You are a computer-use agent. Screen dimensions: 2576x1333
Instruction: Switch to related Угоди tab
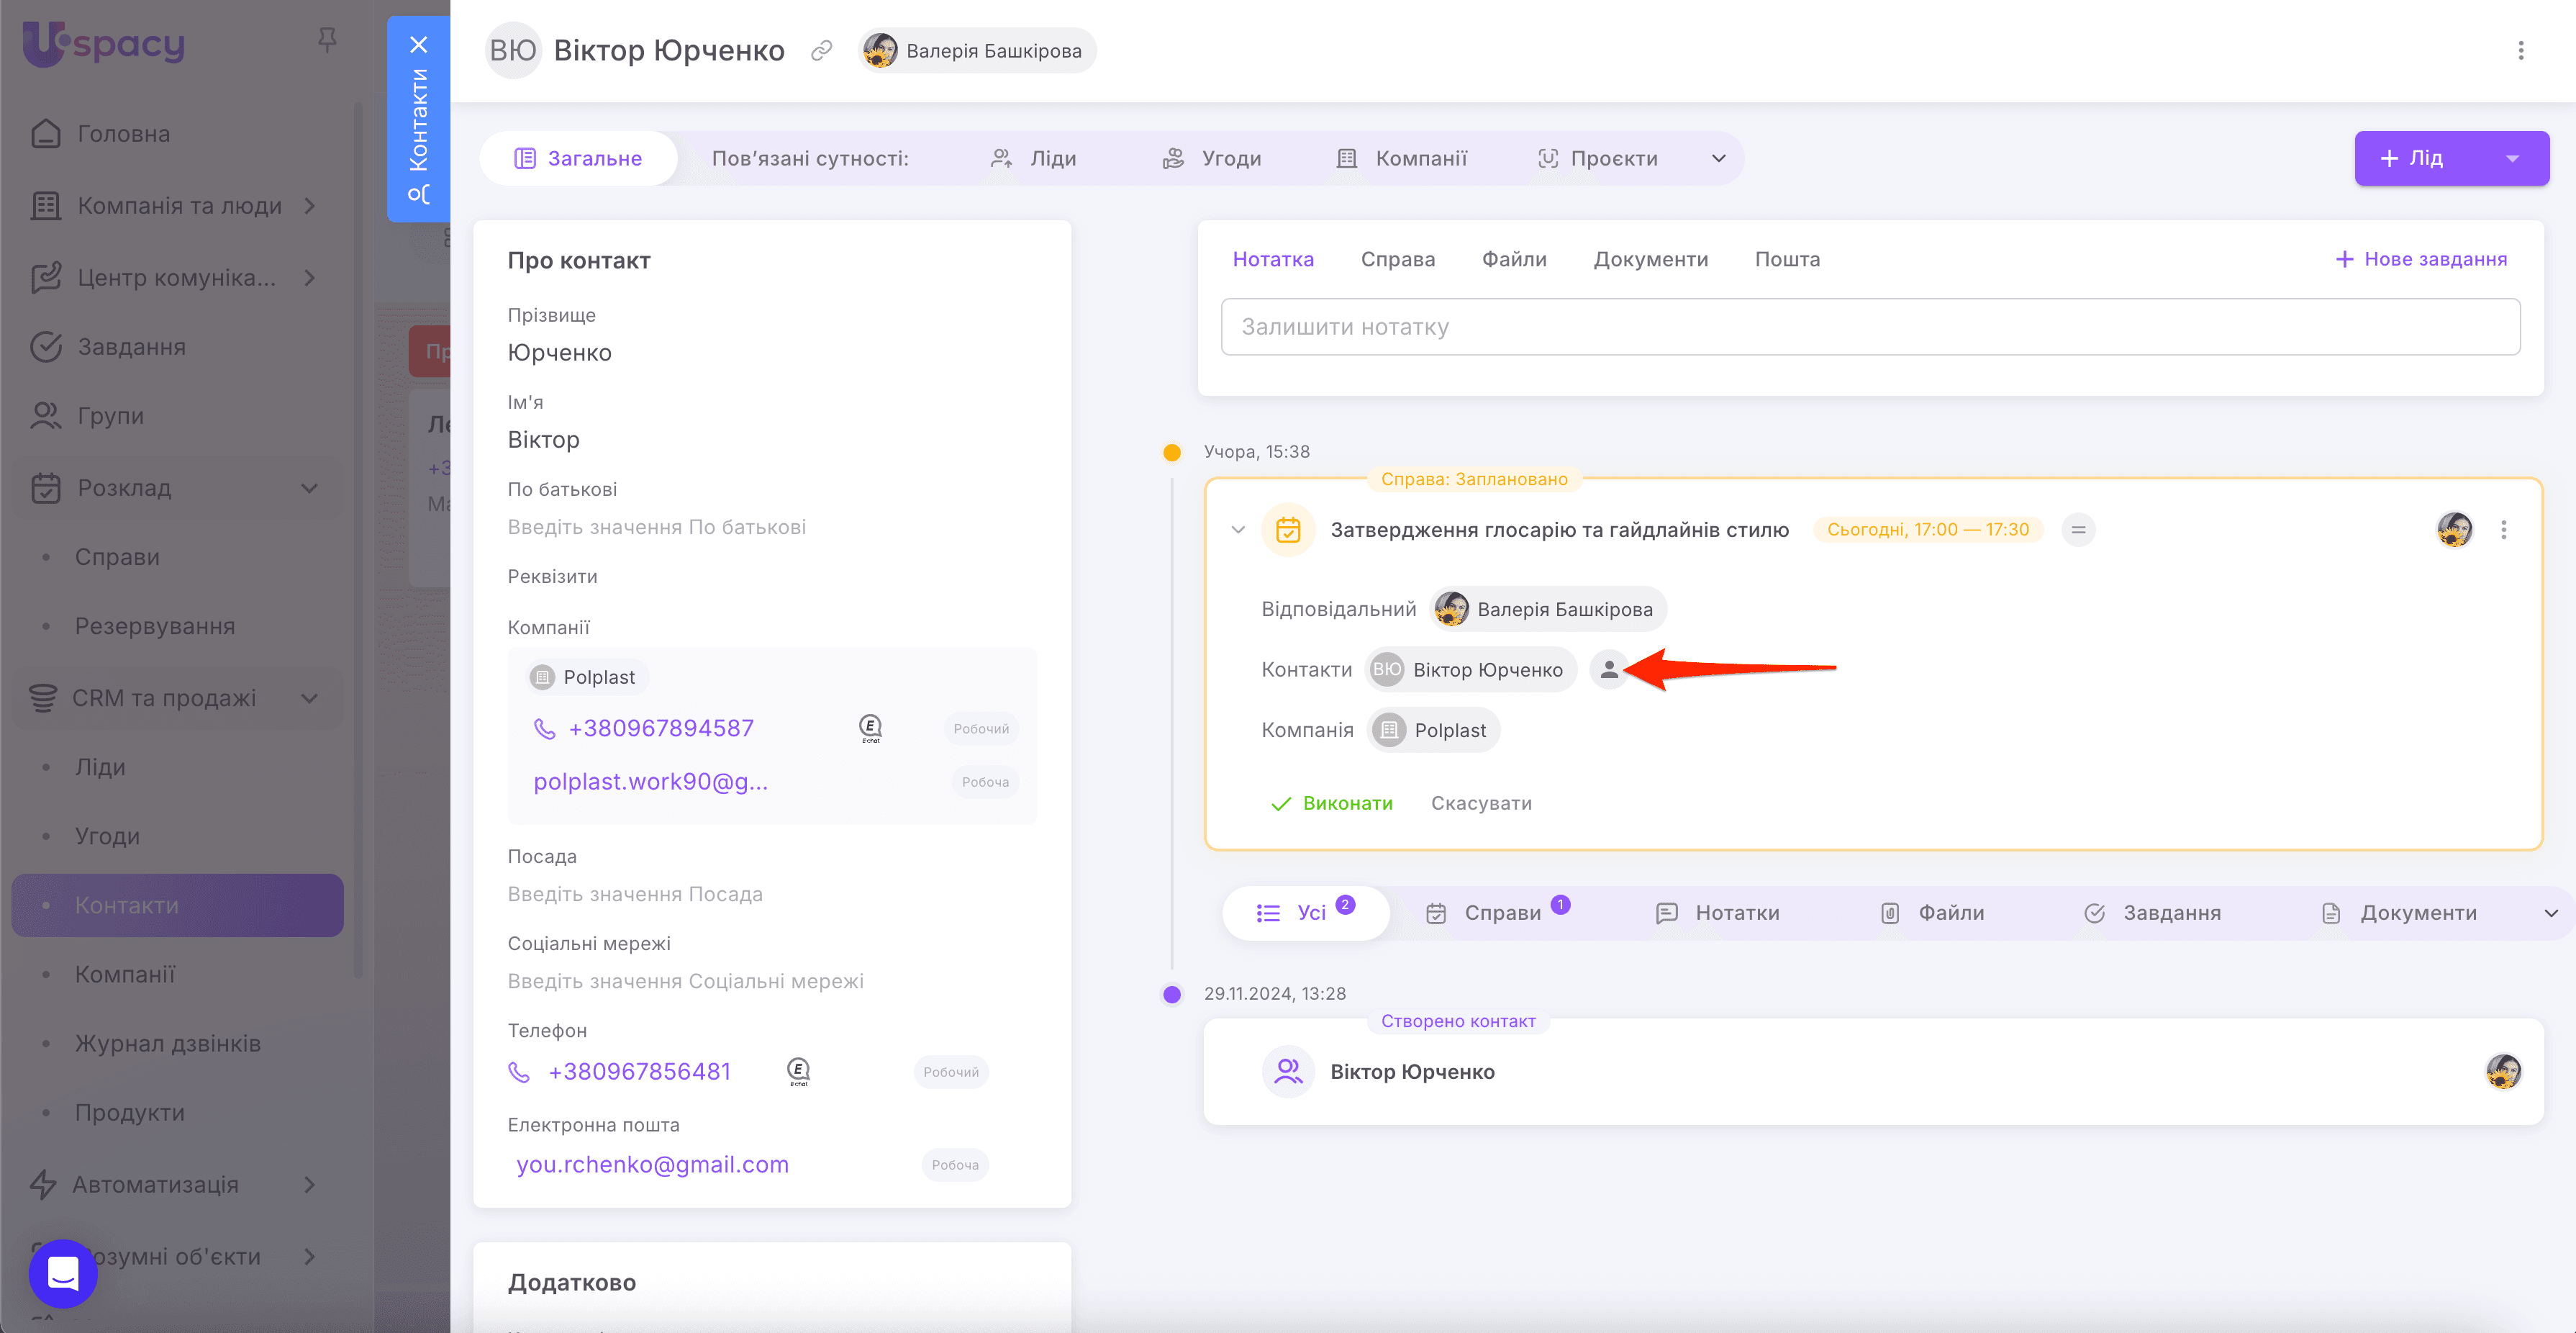click(x=1212, y=158)
